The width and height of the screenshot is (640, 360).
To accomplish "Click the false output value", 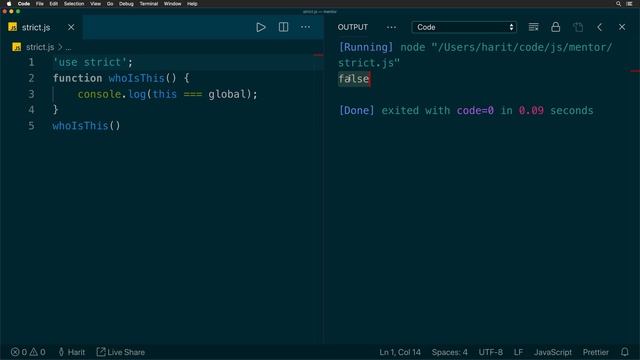I will (353, 79).
